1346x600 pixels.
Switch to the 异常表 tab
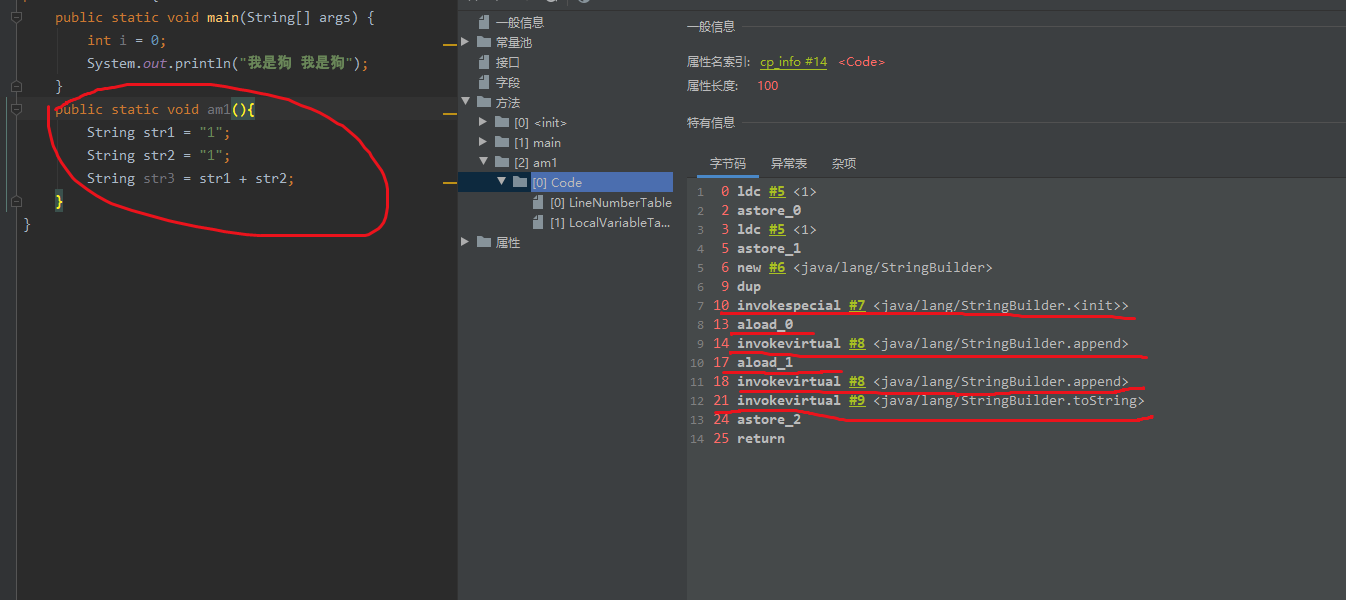click(789, 163)
